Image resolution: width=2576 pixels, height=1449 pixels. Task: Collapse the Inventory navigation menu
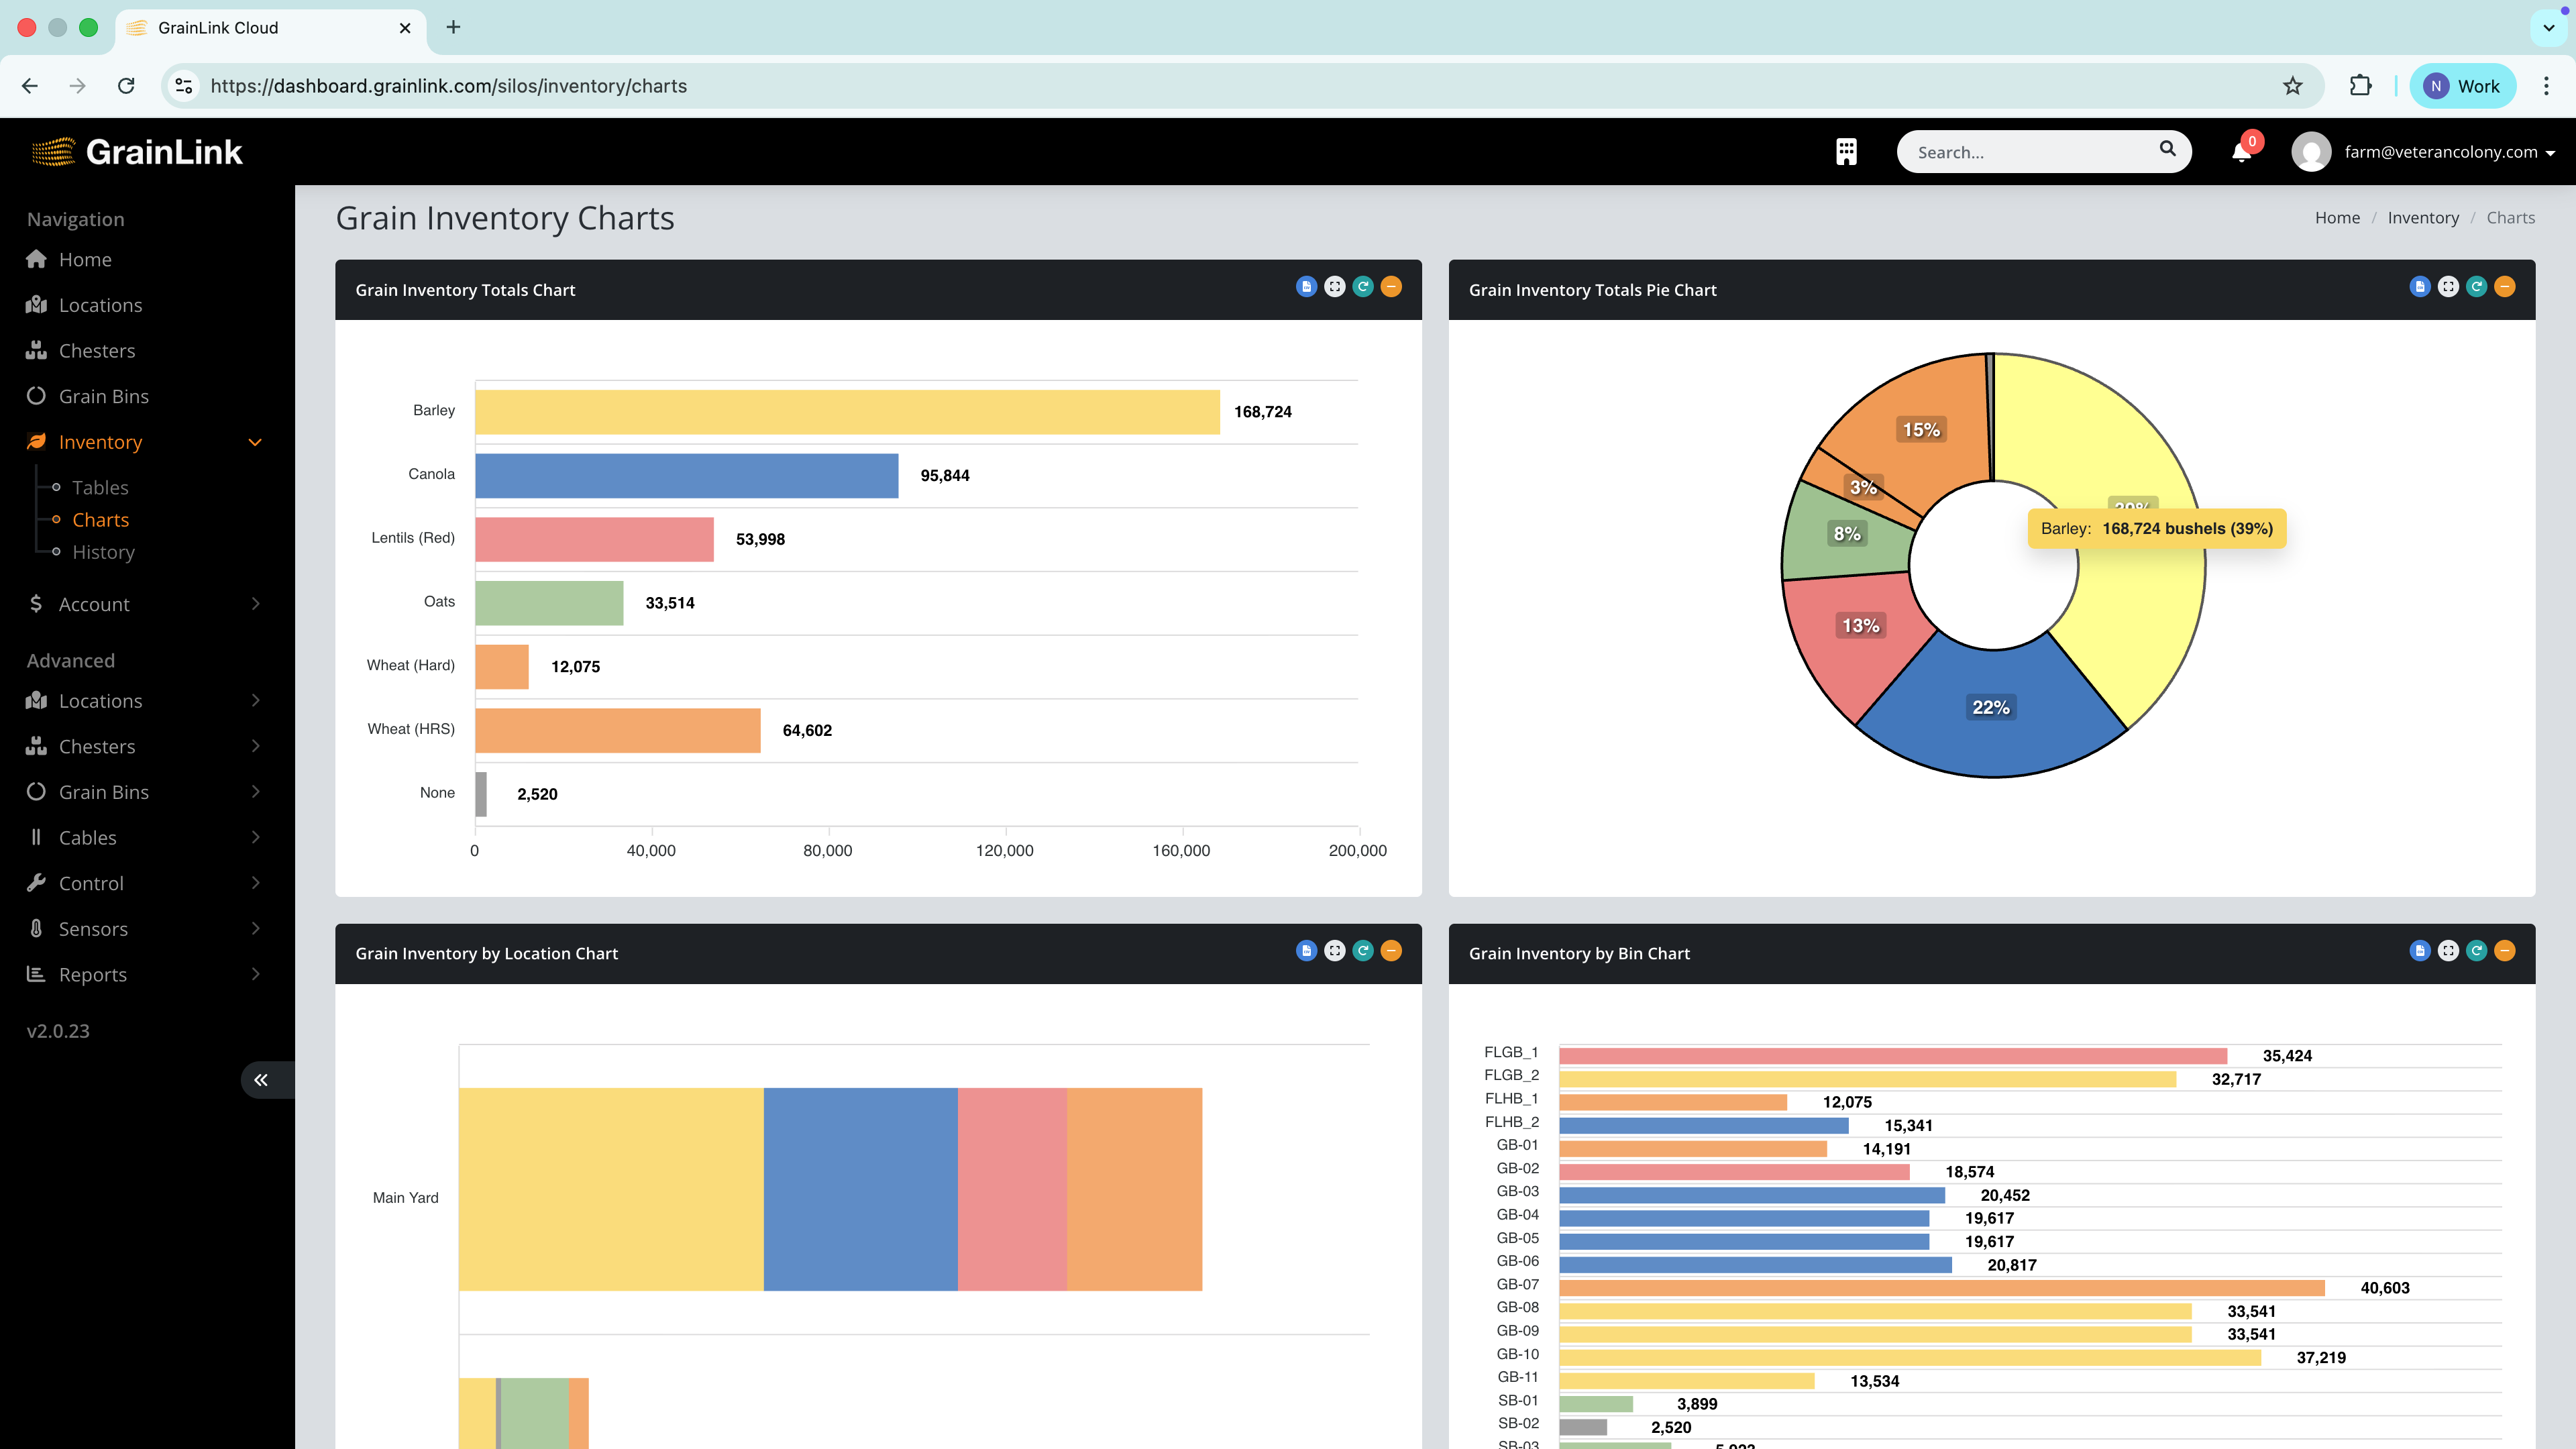pyautogui.click(x=255, y=441)
